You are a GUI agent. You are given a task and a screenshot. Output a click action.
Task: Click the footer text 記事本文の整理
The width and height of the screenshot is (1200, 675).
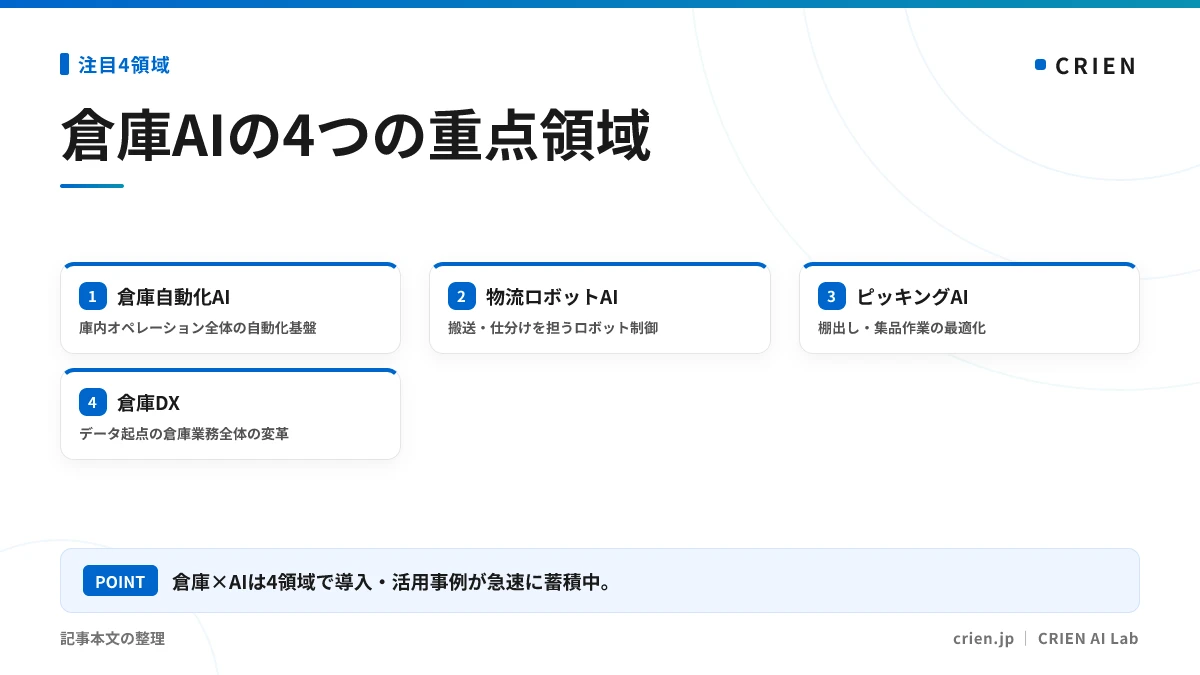click(112, 638)
